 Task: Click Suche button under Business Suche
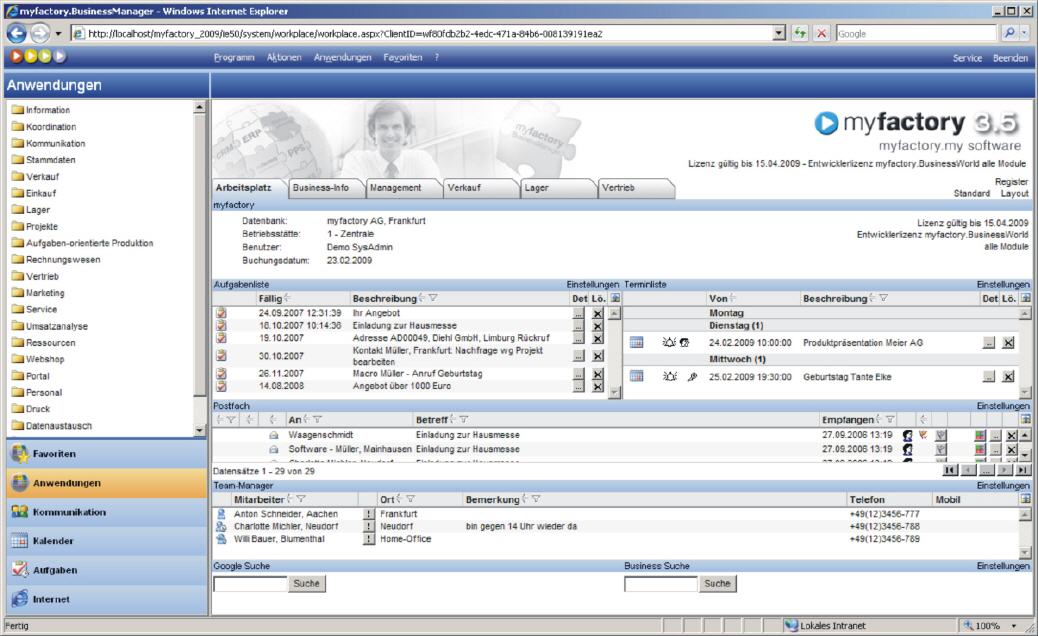pos(717,584)
